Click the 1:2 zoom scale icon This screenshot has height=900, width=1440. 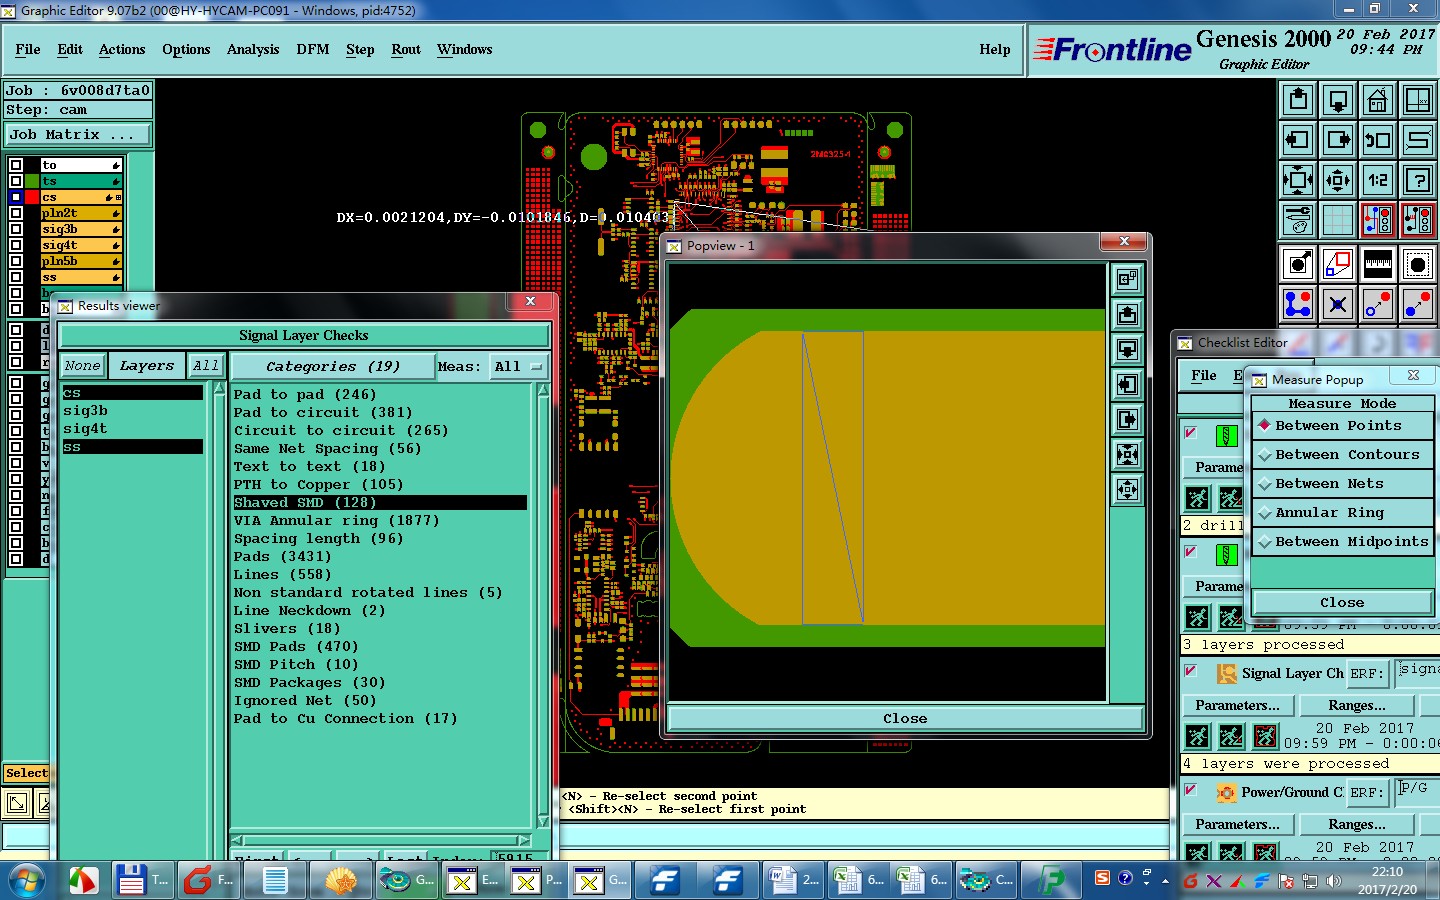pos(1377,181)
